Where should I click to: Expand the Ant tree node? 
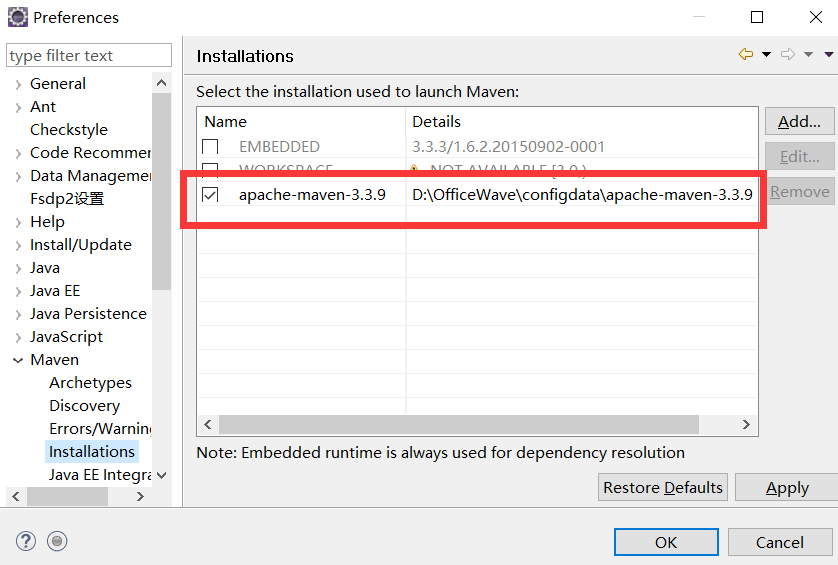18,107
